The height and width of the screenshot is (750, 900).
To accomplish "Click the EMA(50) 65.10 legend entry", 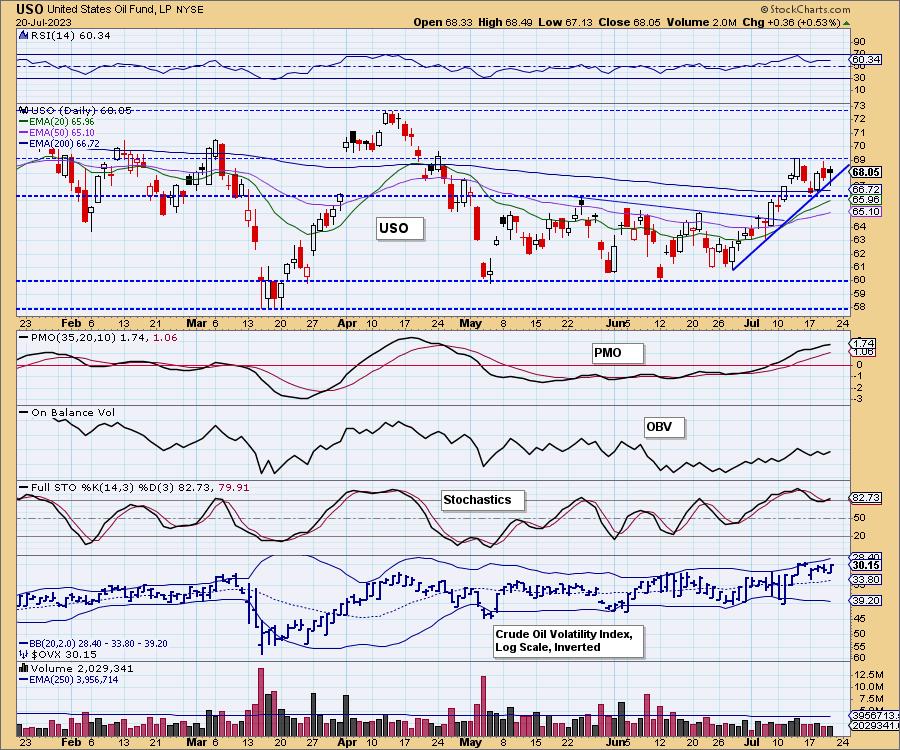I will [56, 133].
